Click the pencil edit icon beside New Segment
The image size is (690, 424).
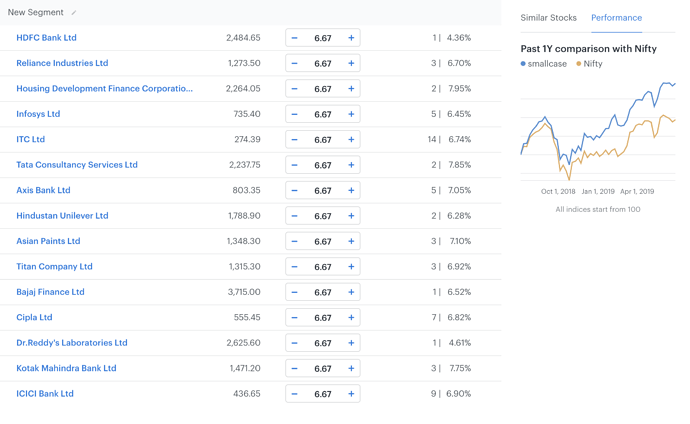click(74, 13)
